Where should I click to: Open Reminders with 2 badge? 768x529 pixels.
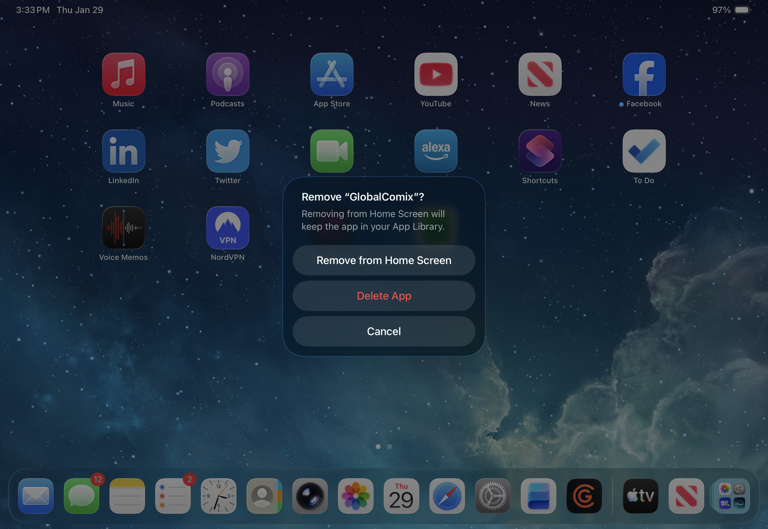coord(173,496)
